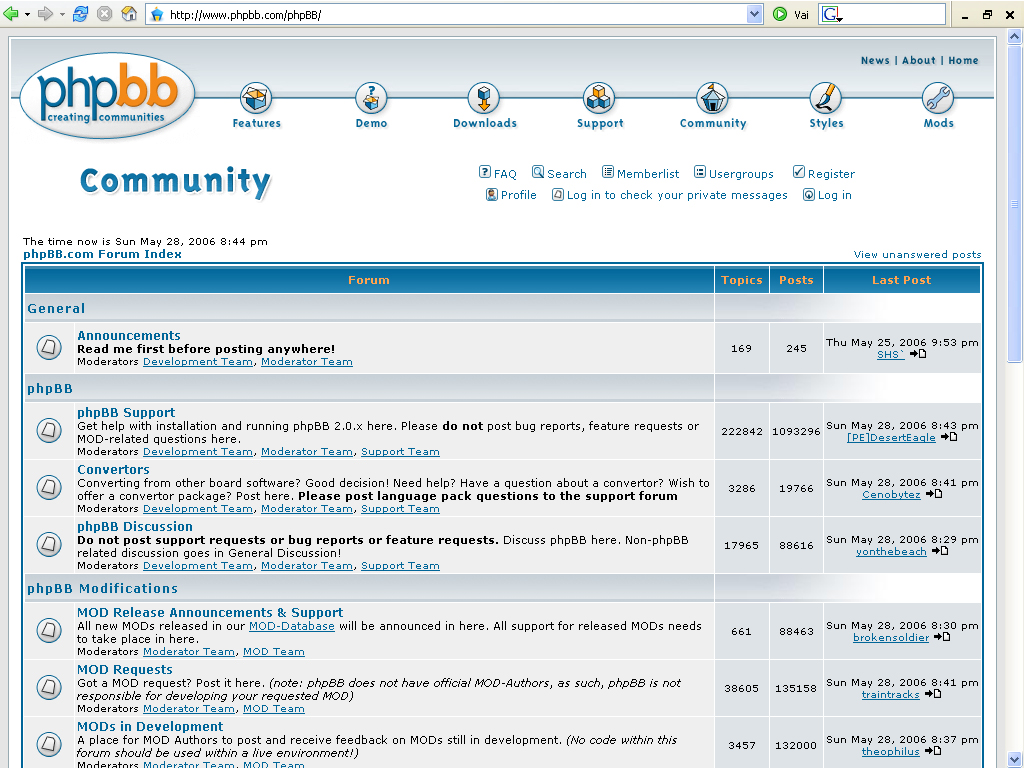Open the address bar history dropdown
The height and width of the screenshot is (768, 1024).
click(753, 13)
